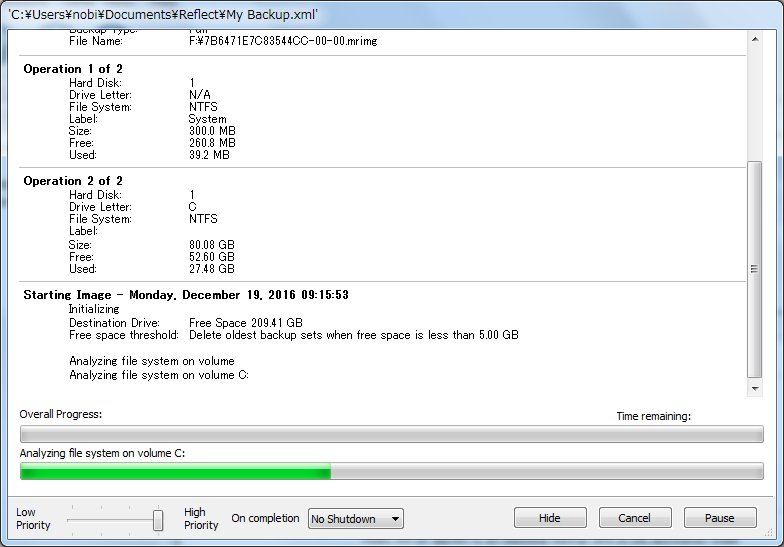784x547 pixels.
Task: Click the log scrollbar up arrow
Action: [x=755, y=39]
